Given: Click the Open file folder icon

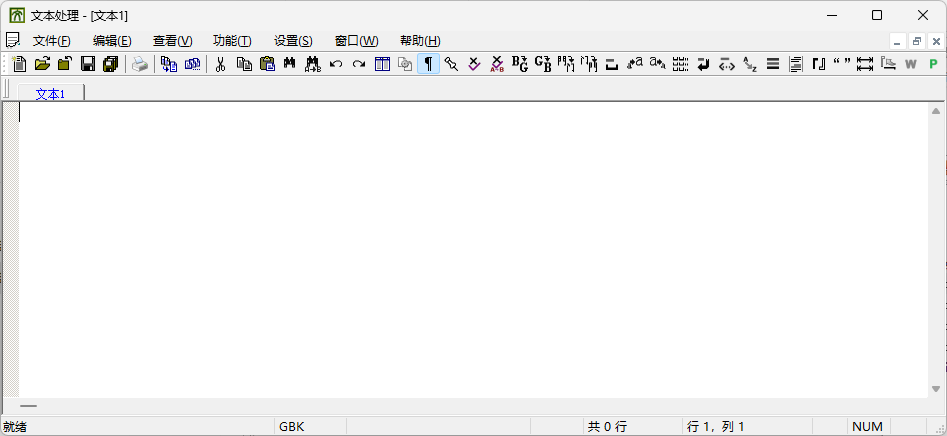Looking at the screenshot, I should [x=42, y=64].
